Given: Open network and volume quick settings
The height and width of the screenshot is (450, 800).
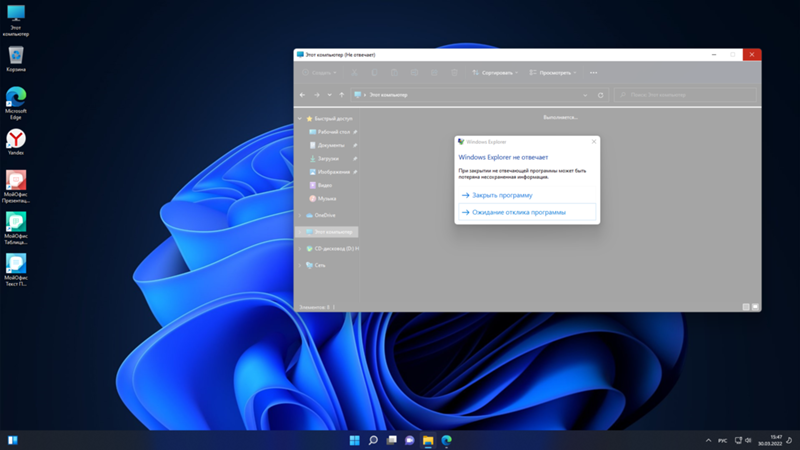Looking at the screenshot, I should tap(743, 440).
